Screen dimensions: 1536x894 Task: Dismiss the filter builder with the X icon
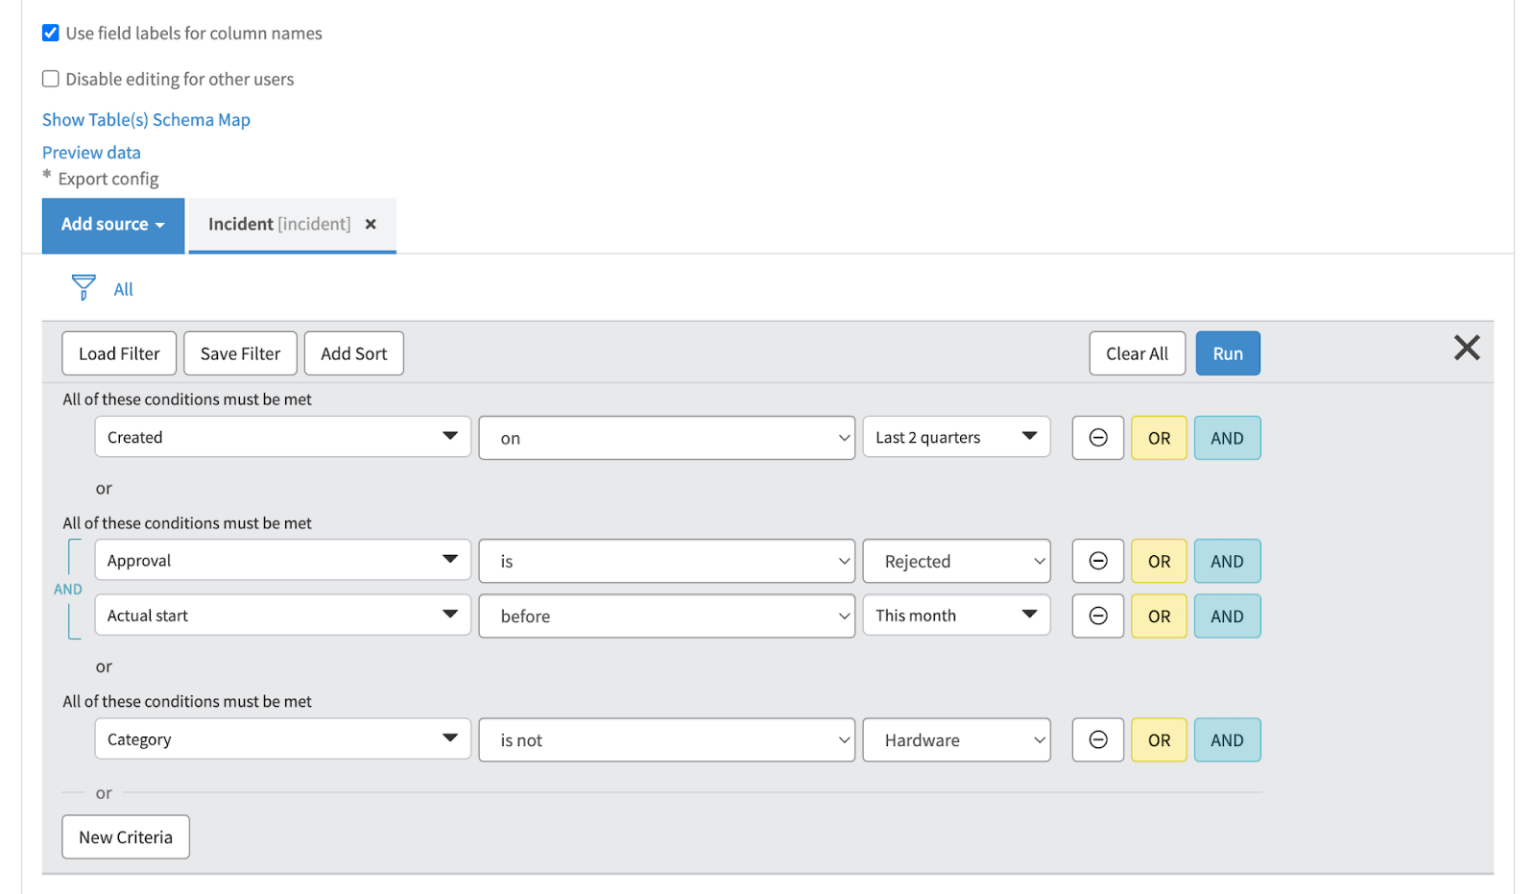(1466, 348)
